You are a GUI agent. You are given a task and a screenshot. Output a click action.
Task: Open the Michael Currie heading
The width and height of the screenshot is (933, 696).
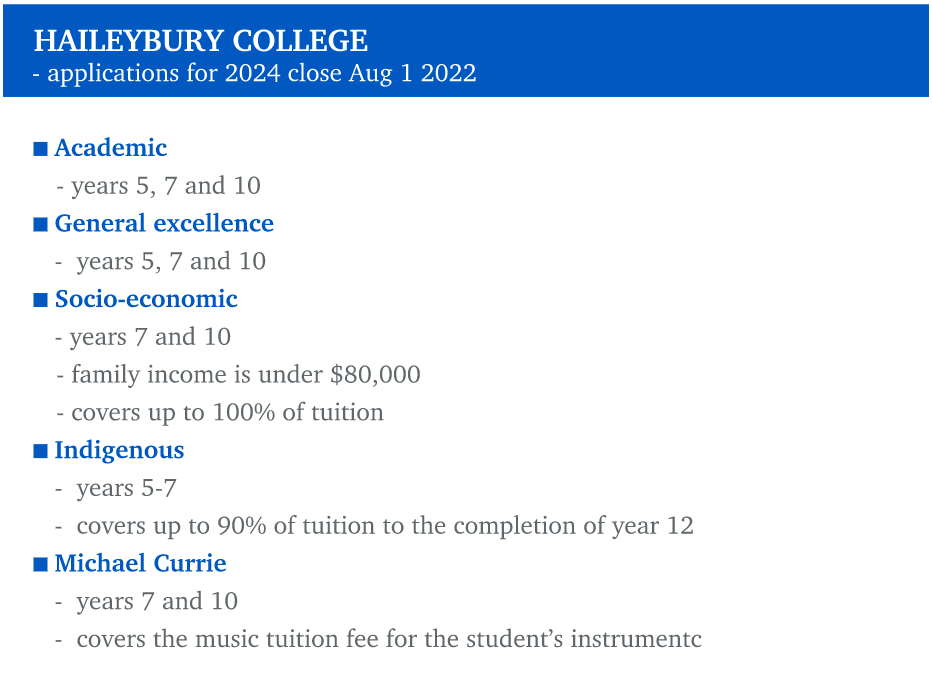tap(140, 563)
